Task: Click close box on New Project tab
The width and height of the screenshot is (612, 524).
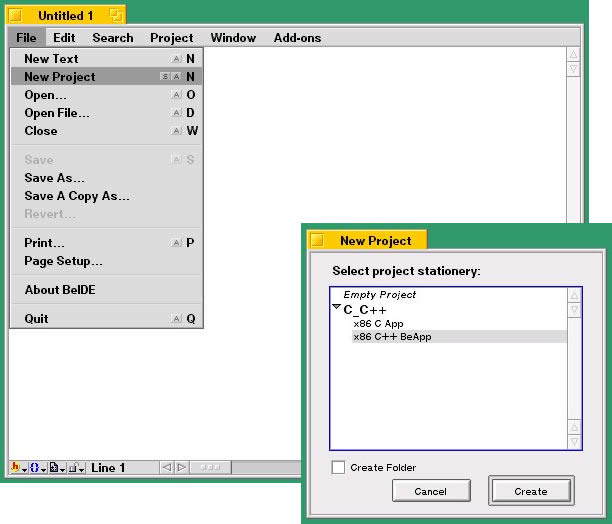Action: click(x=318, y=240)
